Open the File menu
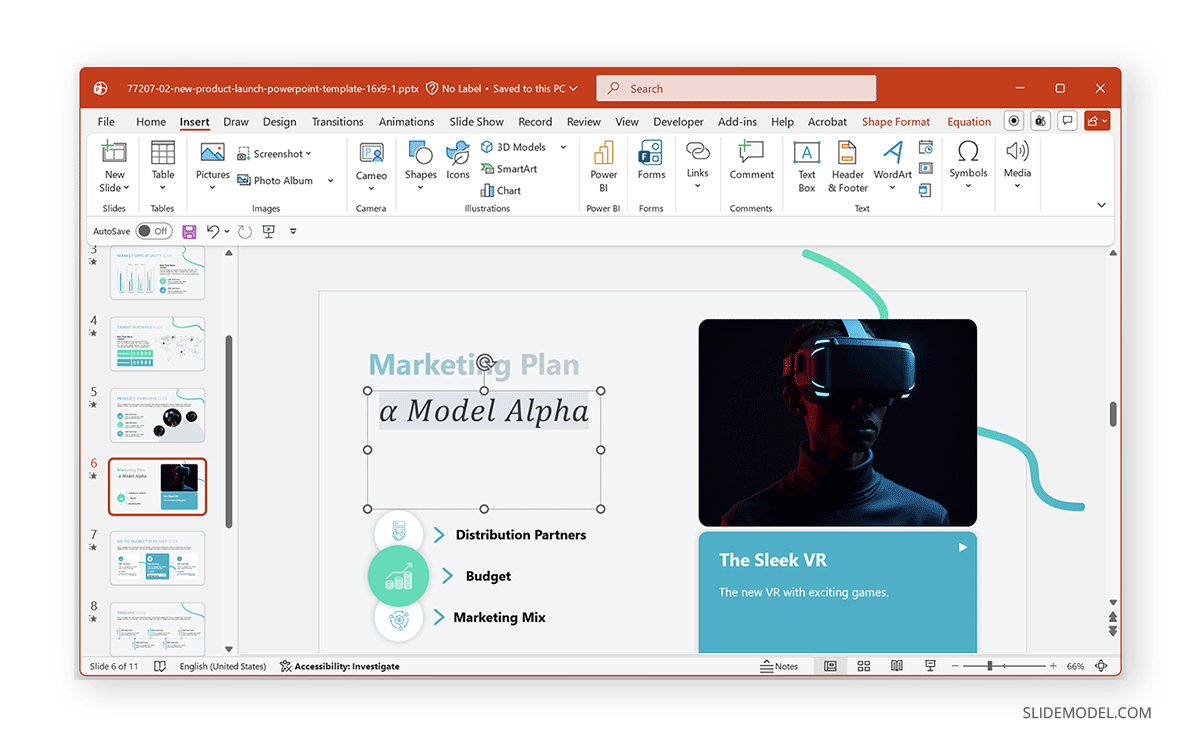 coord(106,122)
